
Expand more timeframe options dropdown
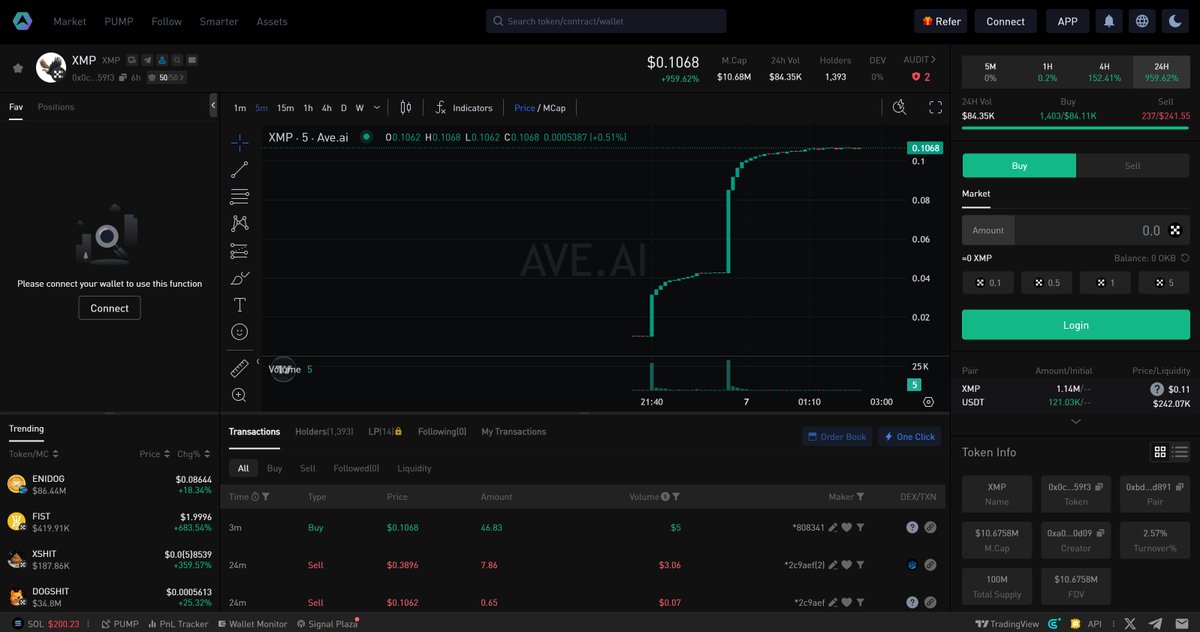(x=377, y=108)
